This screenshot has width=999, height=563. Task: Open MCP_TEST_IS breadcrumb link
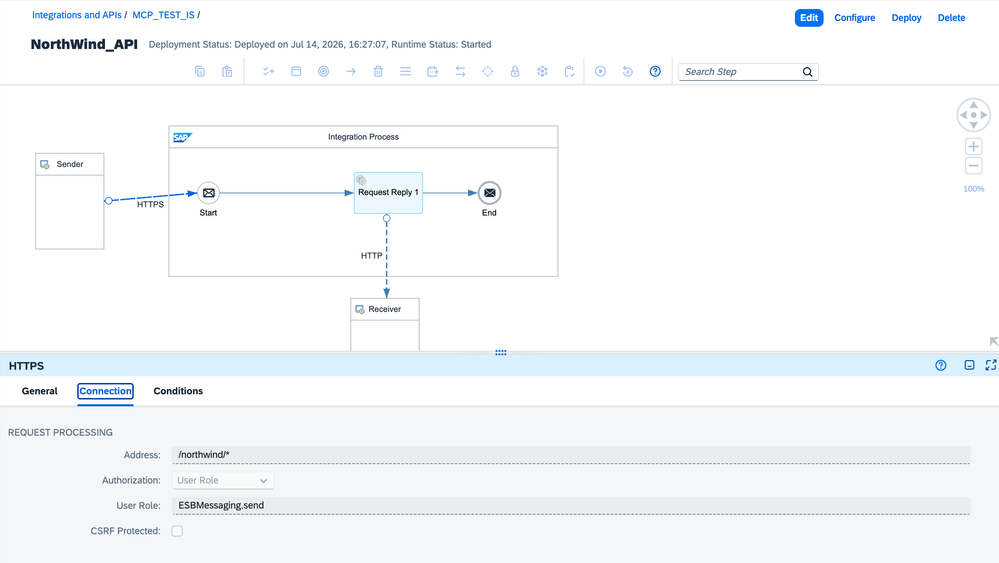pyautogui.click(x=164, y=15)
